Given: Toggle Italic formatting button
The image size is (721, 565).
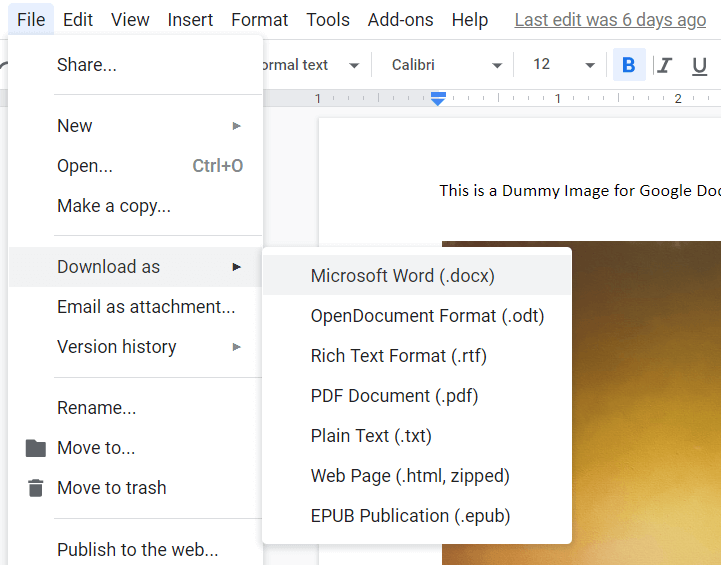Looking at the screenshot, I should click(x=665, y=65).
